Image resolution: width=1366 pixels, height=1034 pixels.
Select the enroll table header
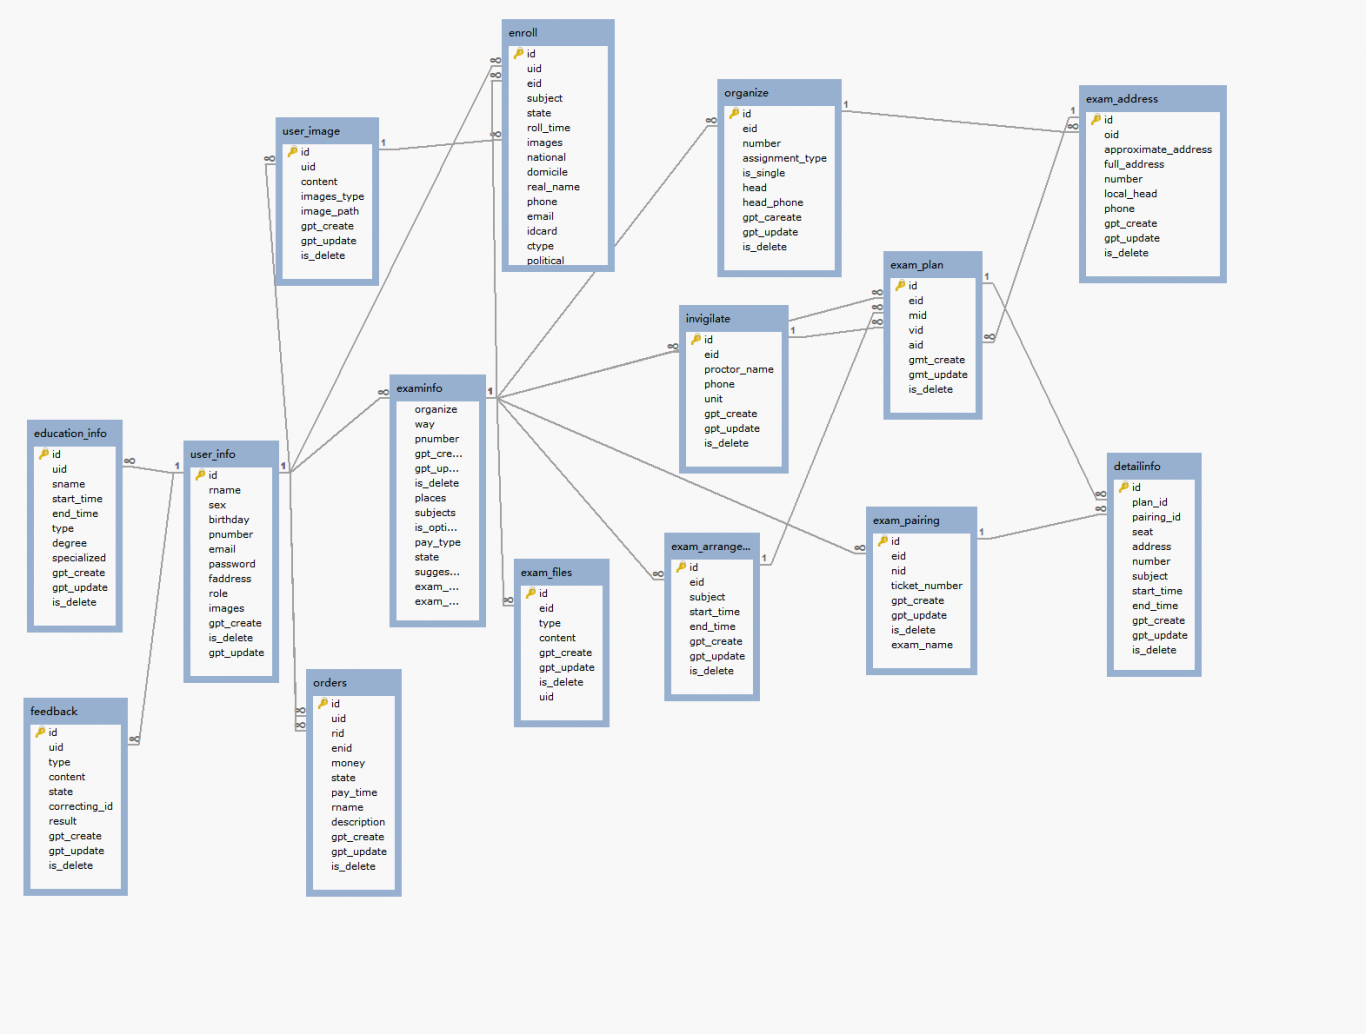coord(558,33)
